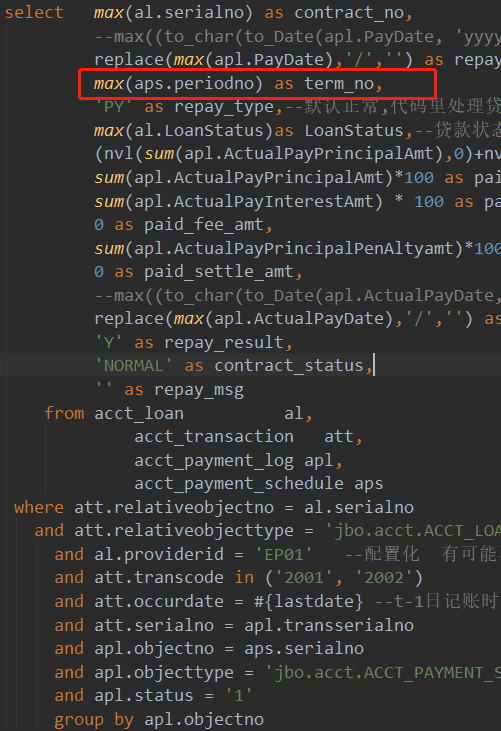Viewport: 501px width, 731px height.
Task: Click 'paid_fee_amt' alias
Action: tap(204, 225)
